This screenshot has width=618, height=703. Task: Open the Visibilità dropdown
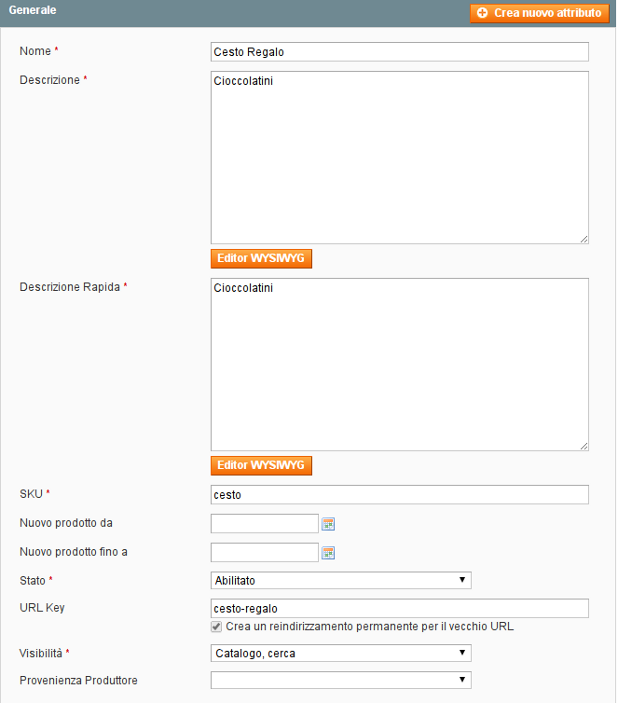[340, 653]
